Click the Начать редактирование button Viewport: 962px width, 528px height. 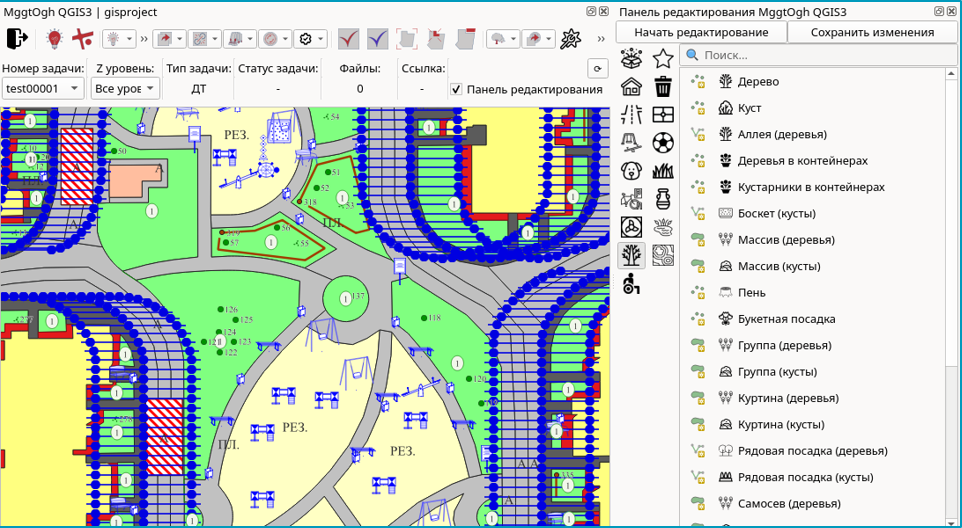(701, 32)
